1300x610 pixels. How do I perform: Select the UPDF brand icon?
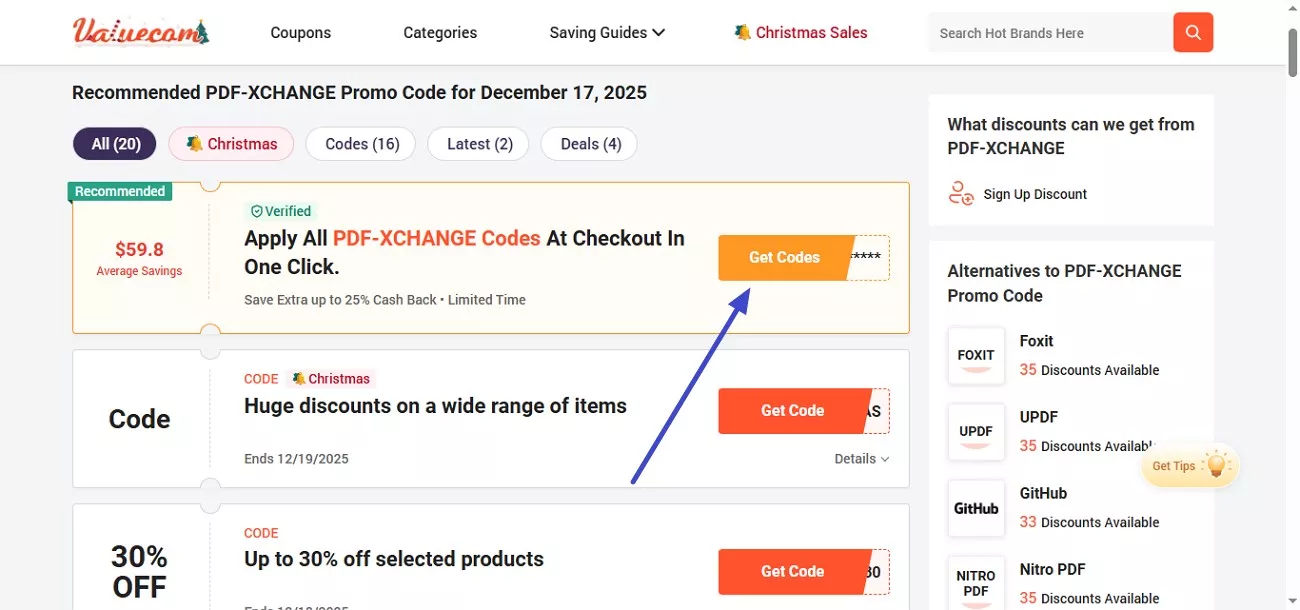[x=975, y=432]
